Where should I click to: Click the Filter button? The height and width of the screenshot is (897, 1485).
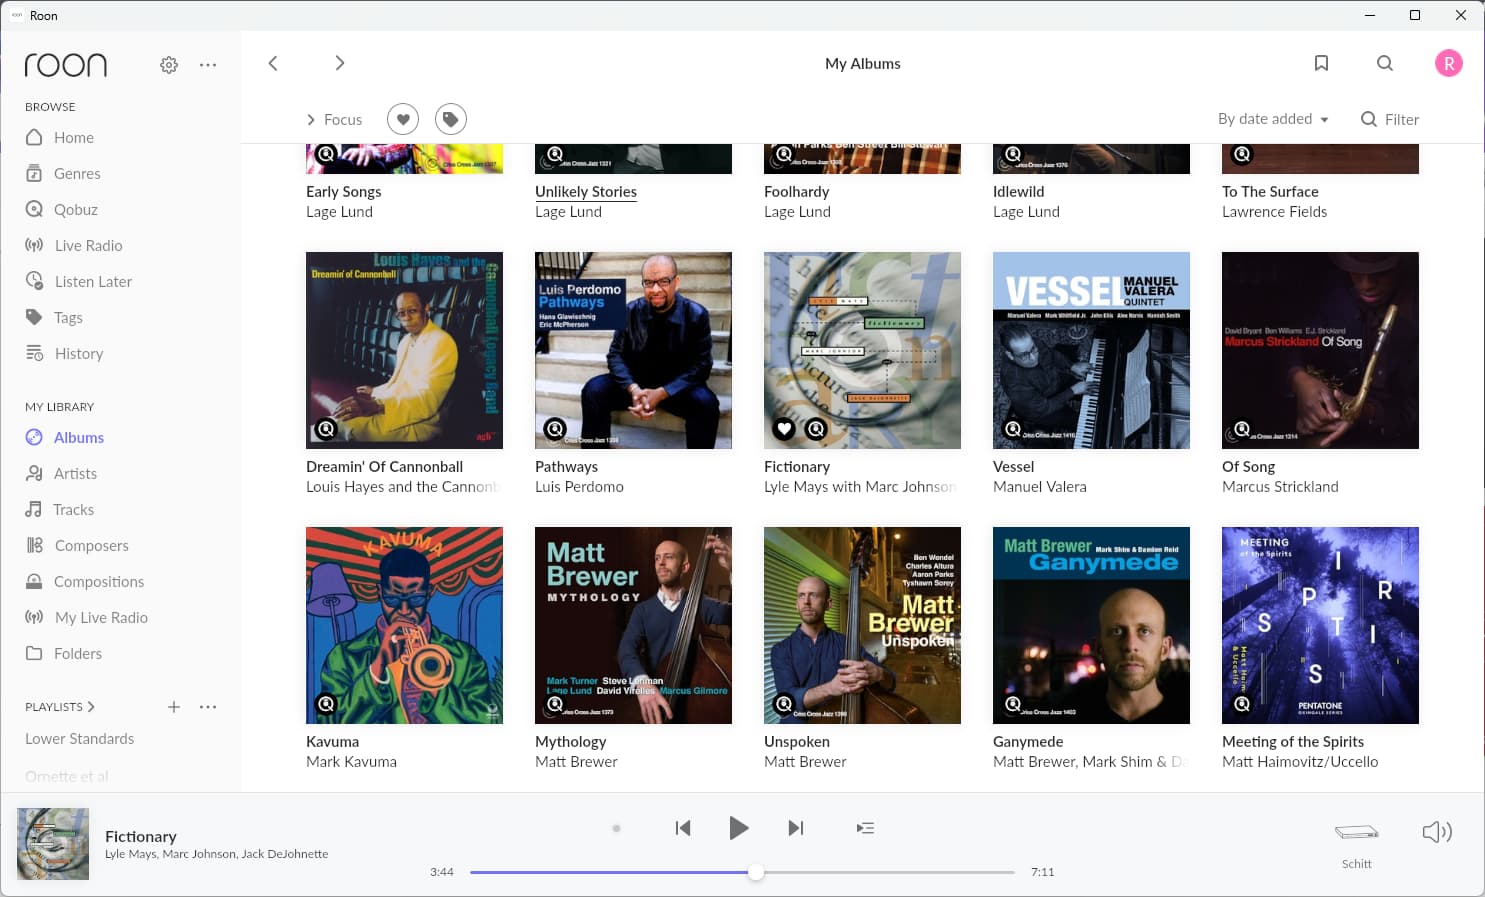point(1390,119)
